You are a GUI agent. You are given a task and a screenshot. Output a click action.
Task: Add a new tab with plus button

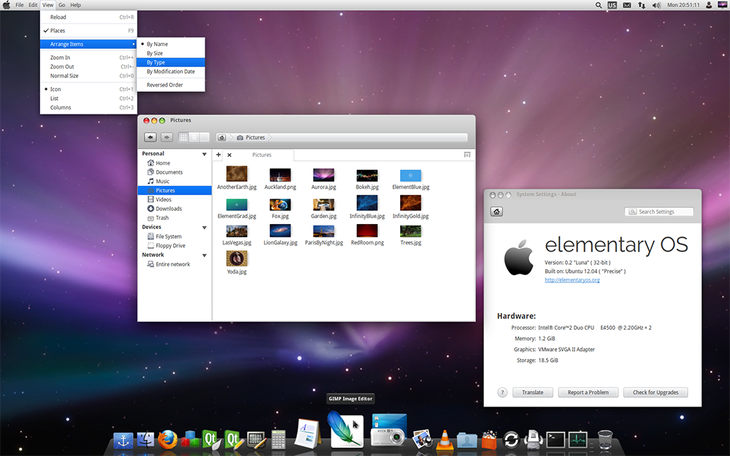tap(218, 155)
